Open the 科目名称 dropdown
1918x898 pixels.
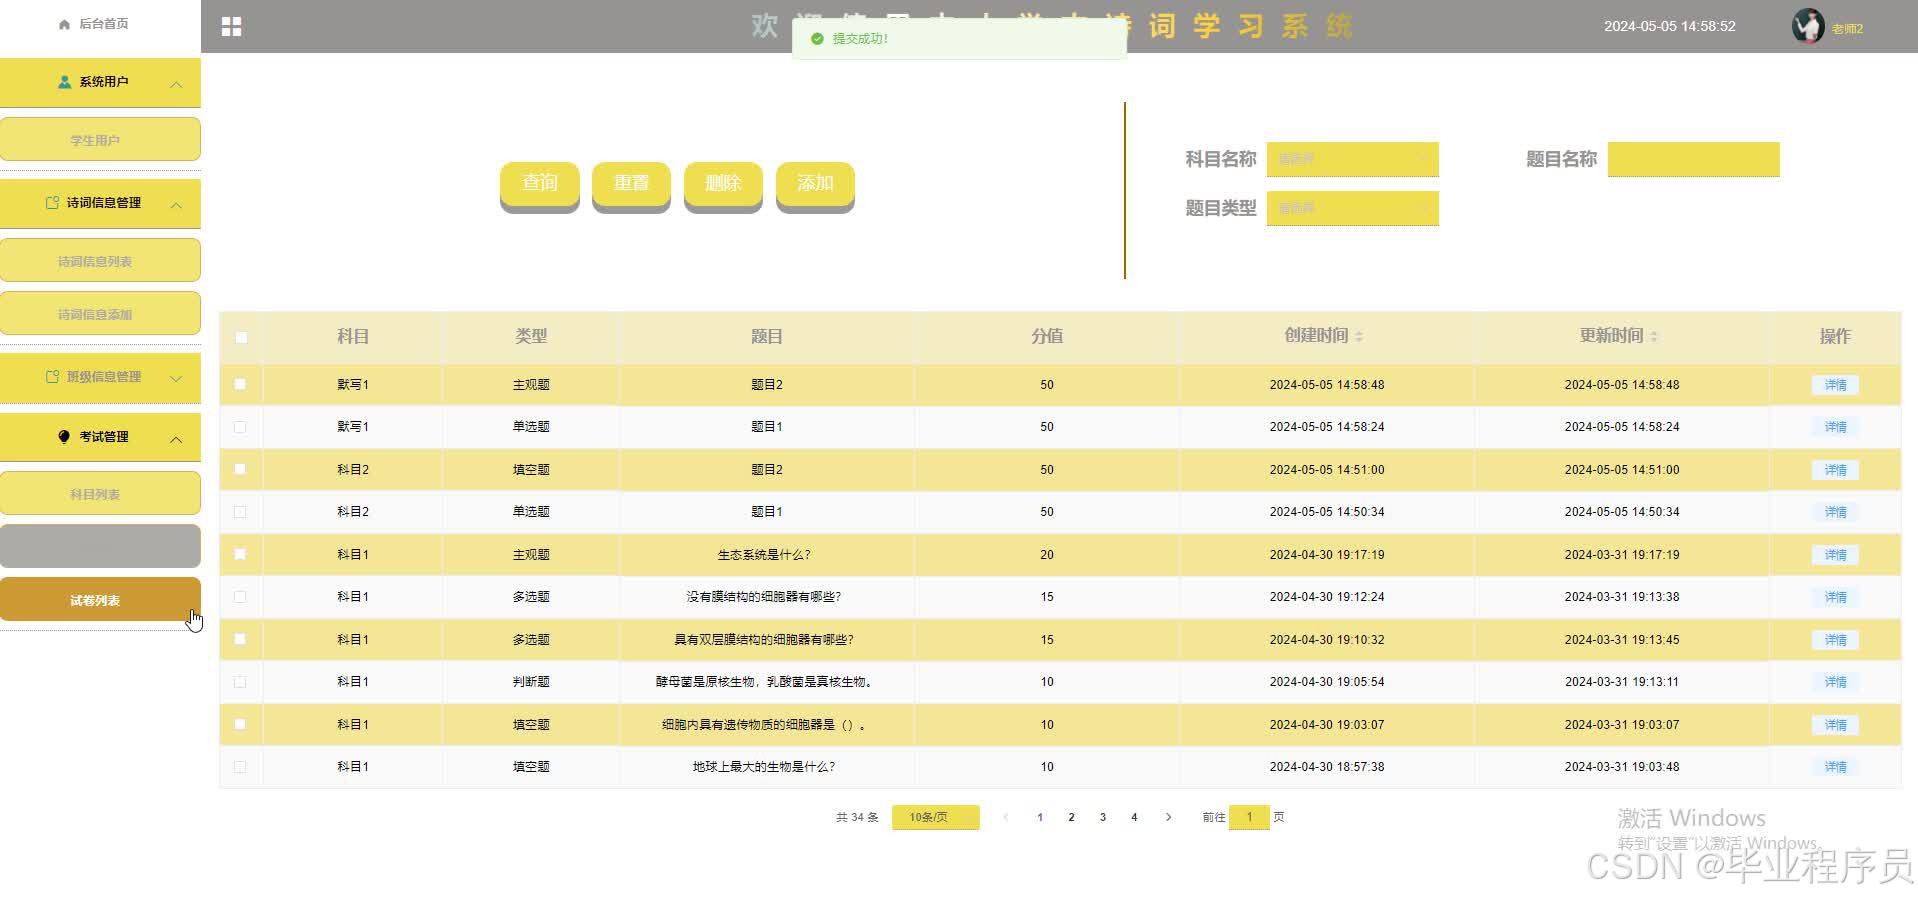[x=1352, y=159]
